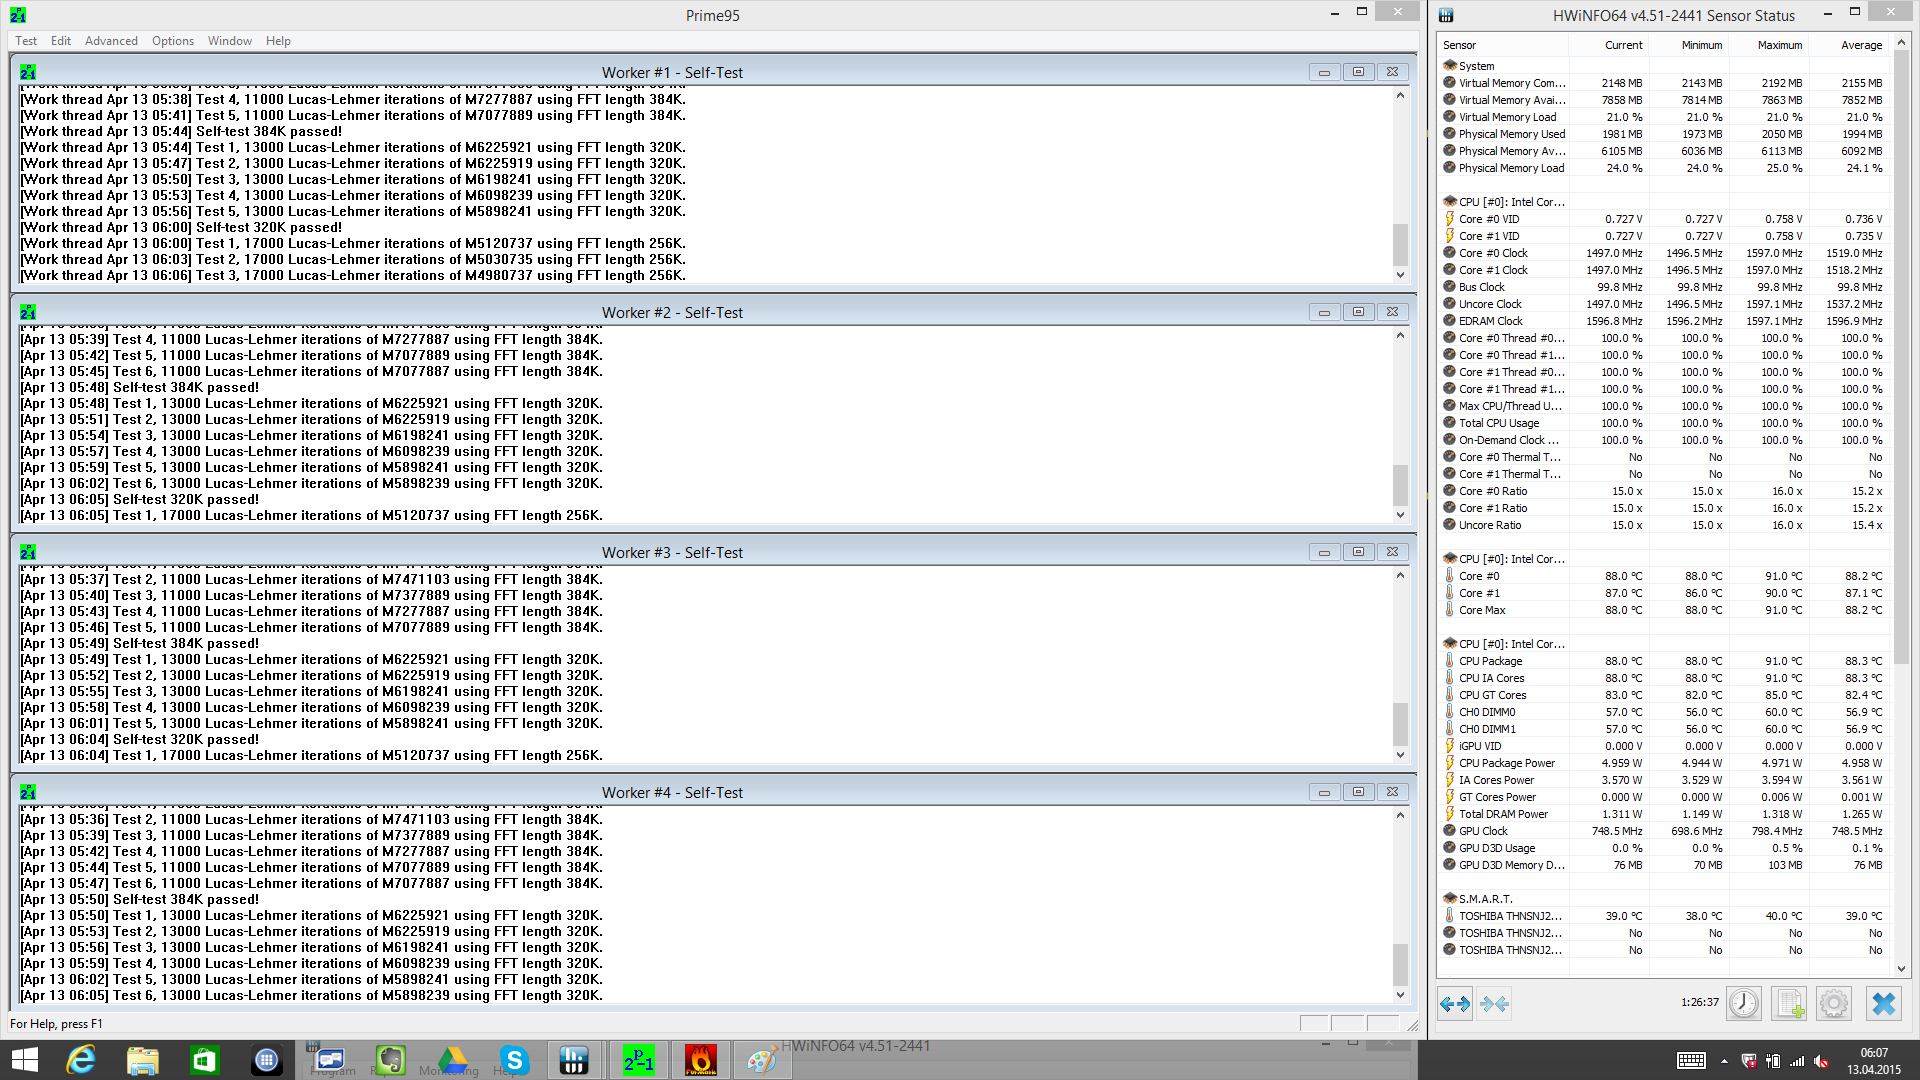Select the S.M.A.R.T. sensor group

[1485, 899]
